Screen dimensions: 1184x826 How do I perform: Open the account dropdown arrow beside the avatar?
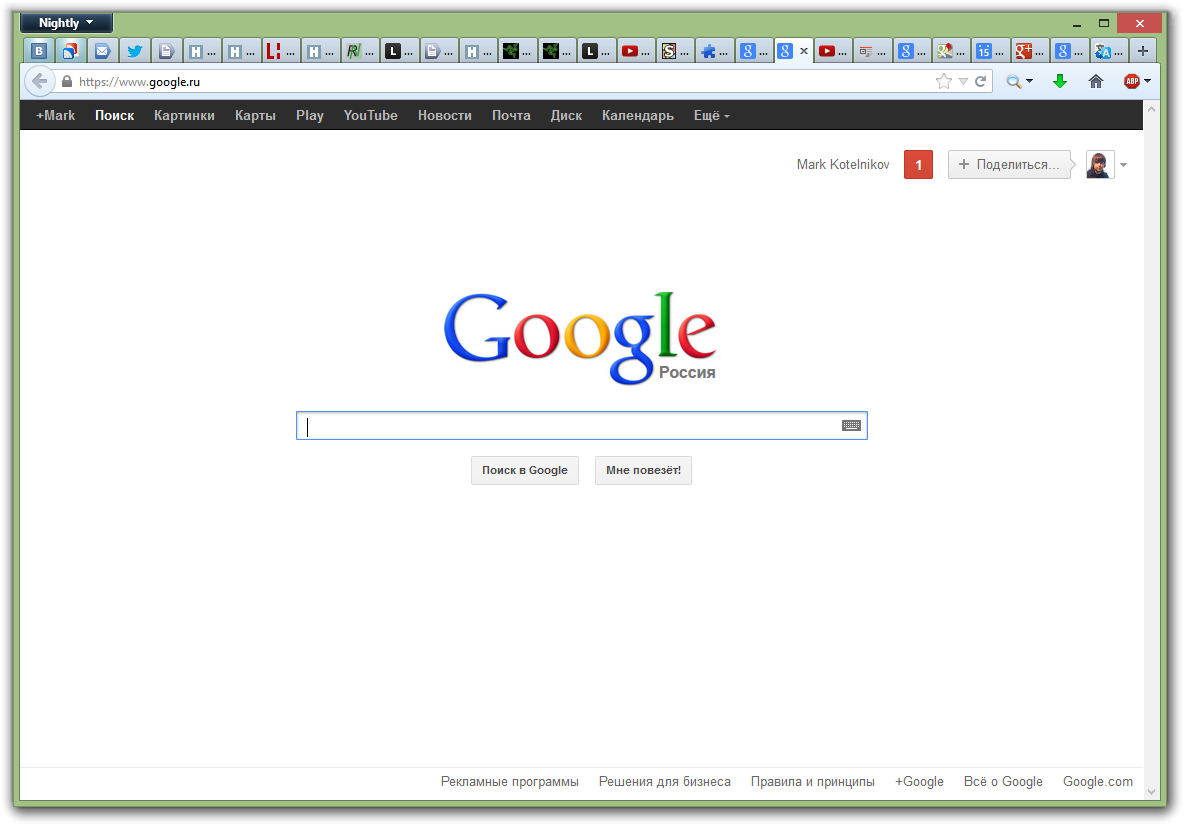click(1124, 165)
